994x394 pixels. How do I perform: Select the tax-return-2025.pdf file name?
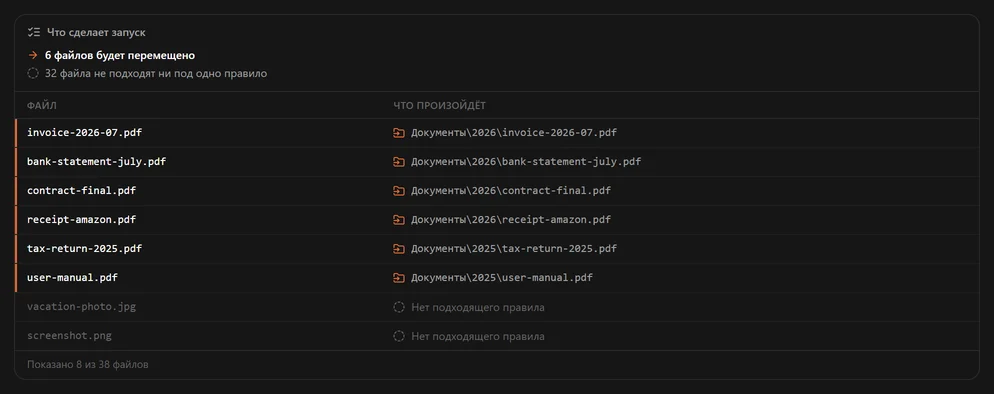(x=84, y=249)
